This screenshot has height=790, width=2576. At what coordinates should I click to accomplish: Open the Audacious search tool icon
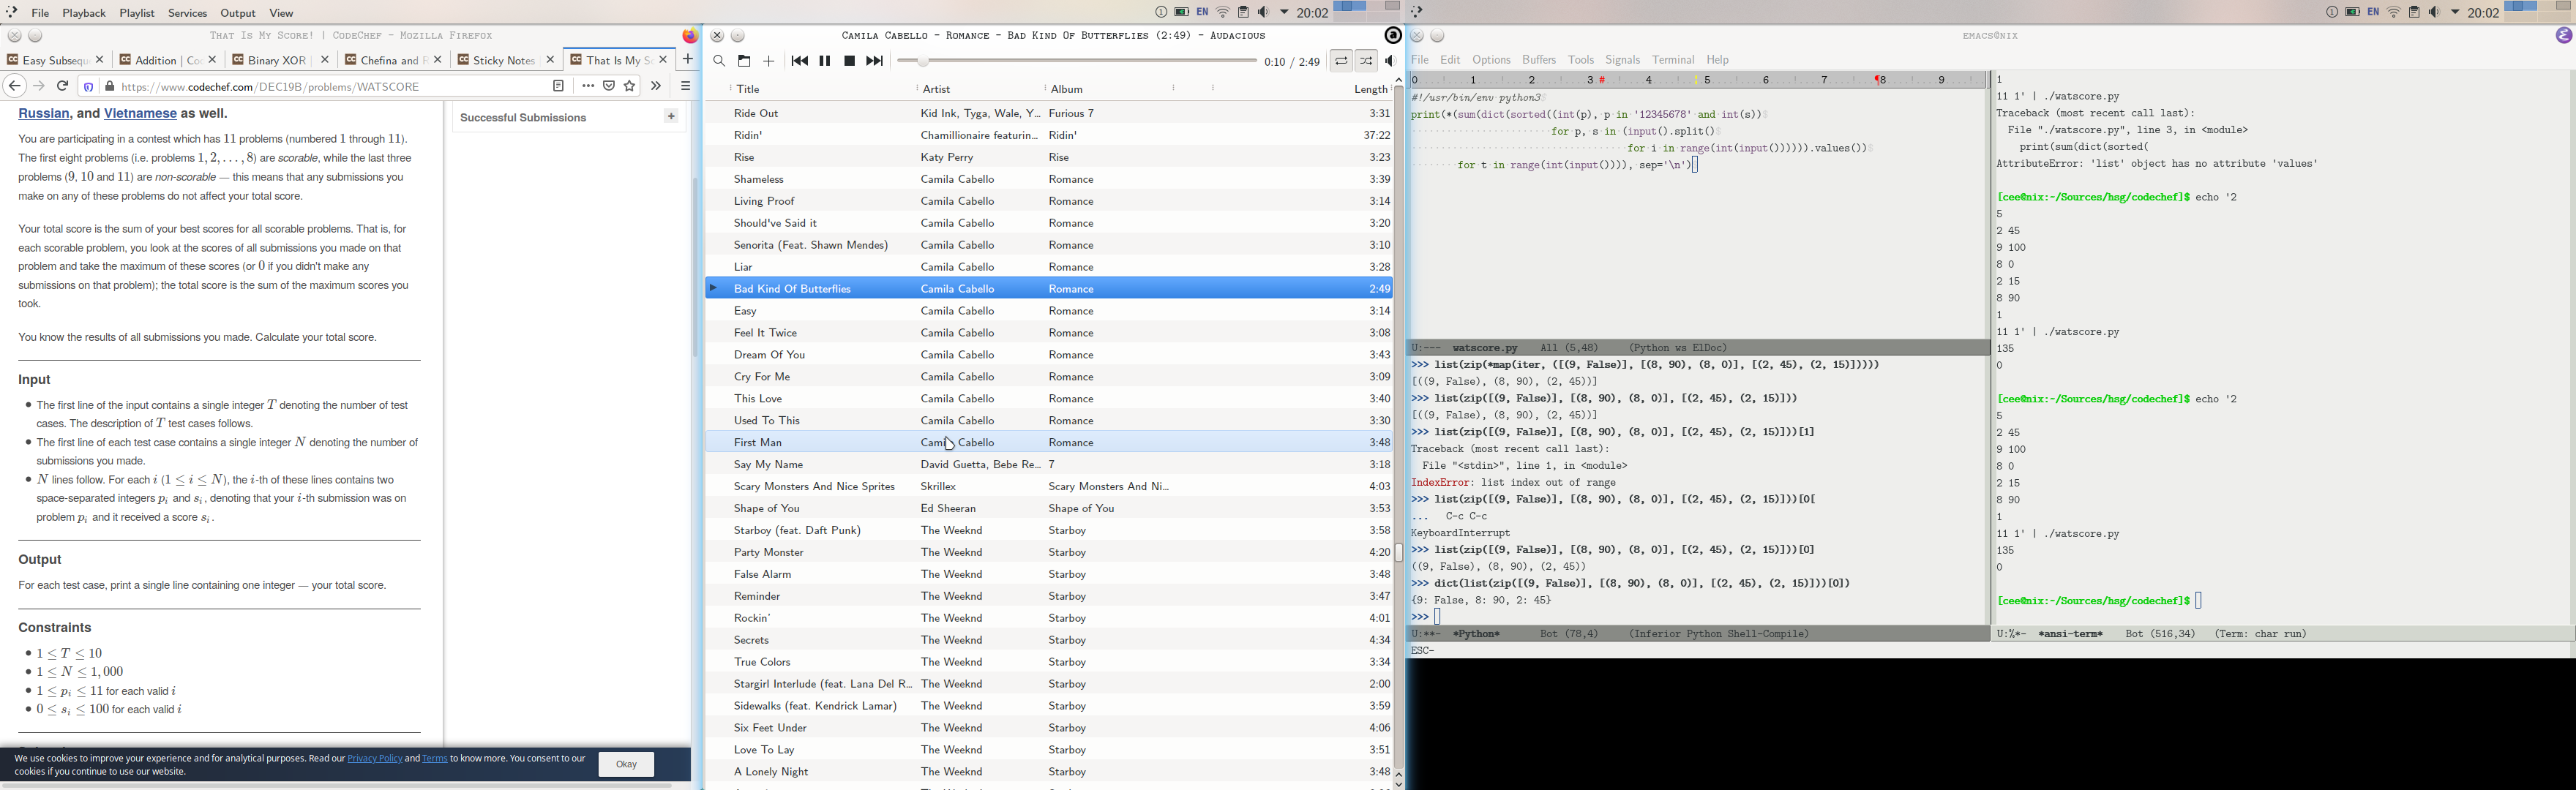[x=719, y=62]
